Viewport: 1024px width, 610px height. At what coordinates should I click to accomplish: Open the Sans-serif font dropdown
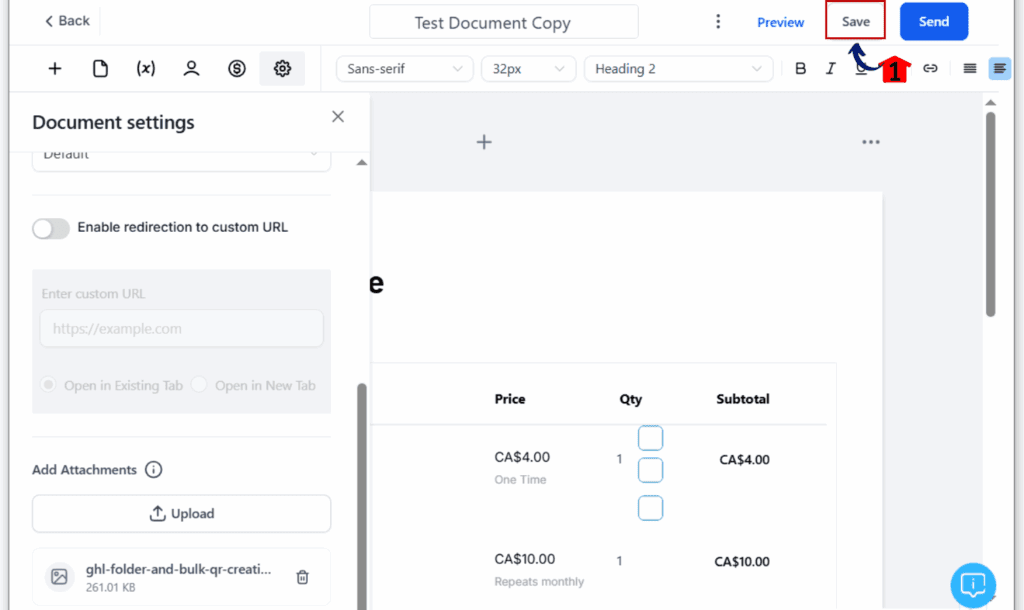pos(404,69)
